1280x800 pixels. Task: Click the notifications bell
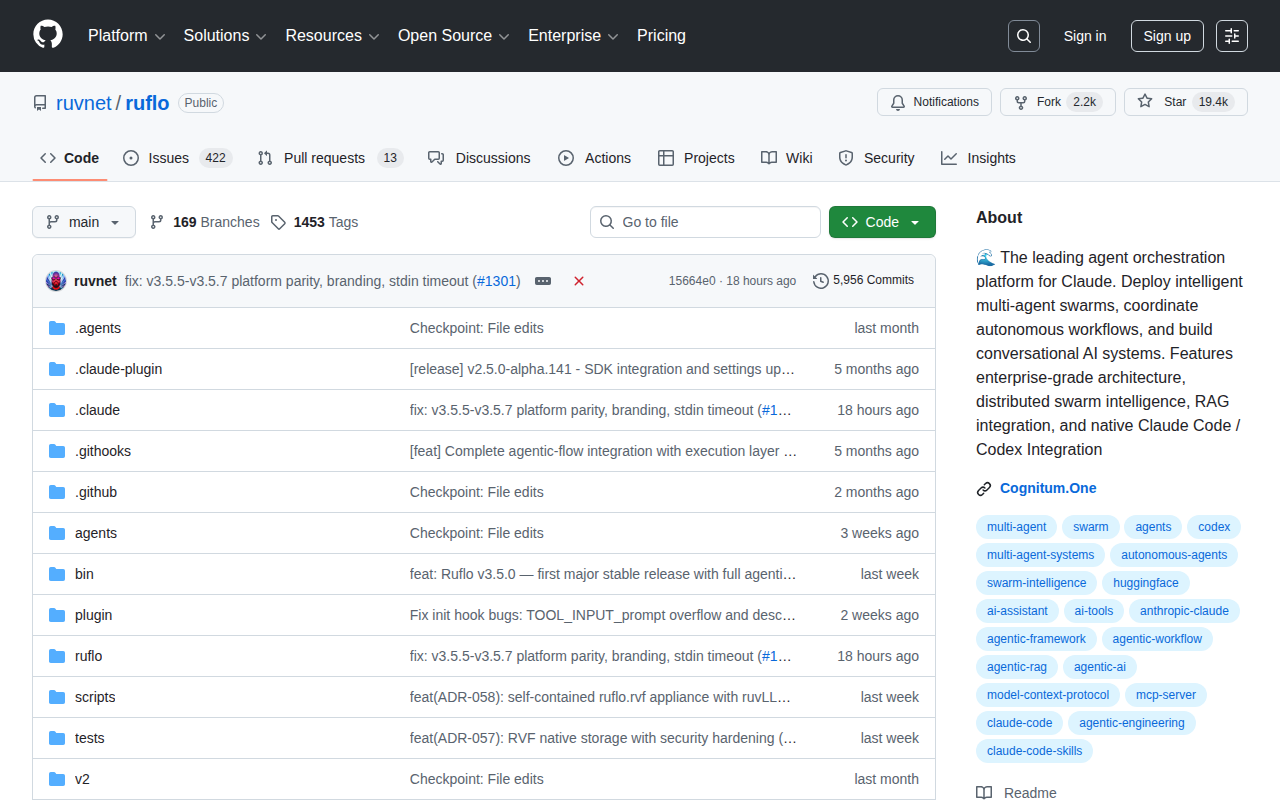[897, 101]
